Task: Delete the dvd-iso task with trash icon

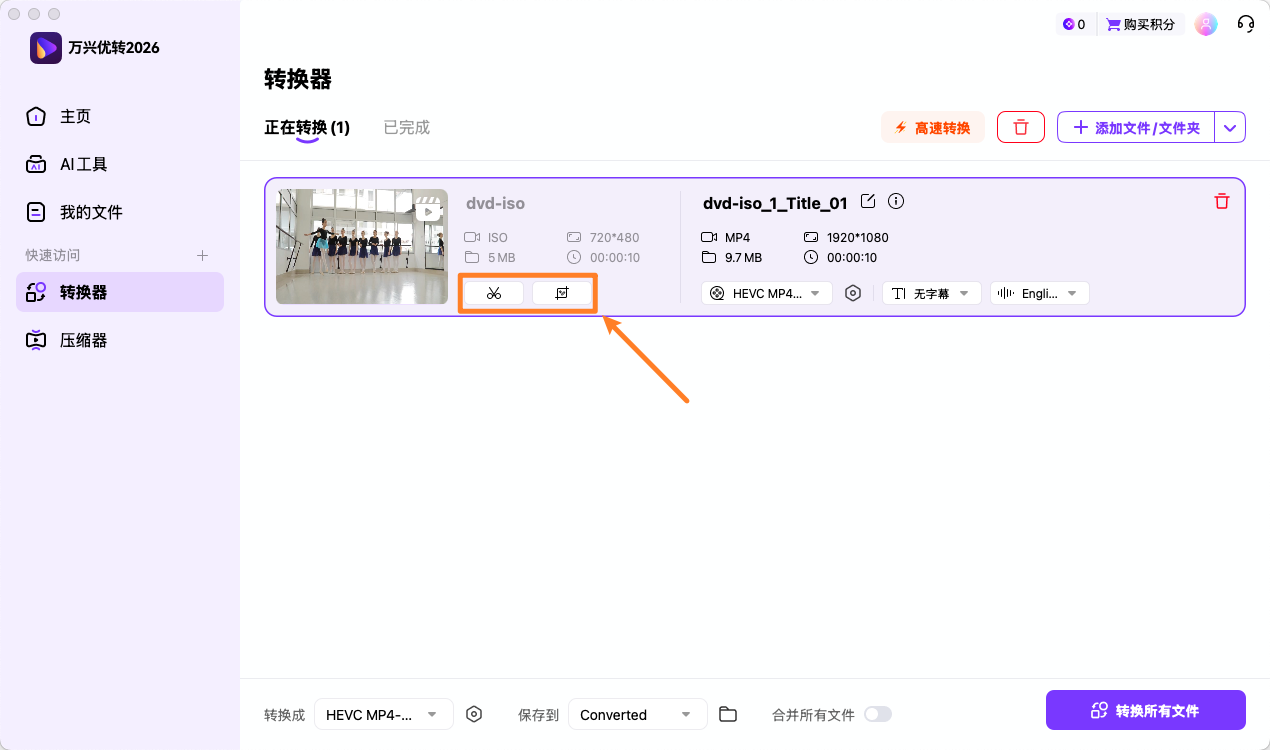Action: 1221,201
